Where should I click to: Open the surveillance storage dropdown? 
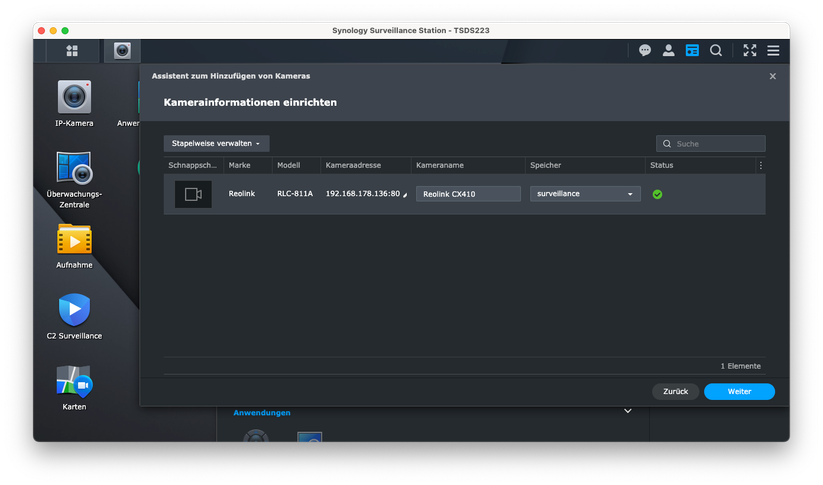pos(585,194)
